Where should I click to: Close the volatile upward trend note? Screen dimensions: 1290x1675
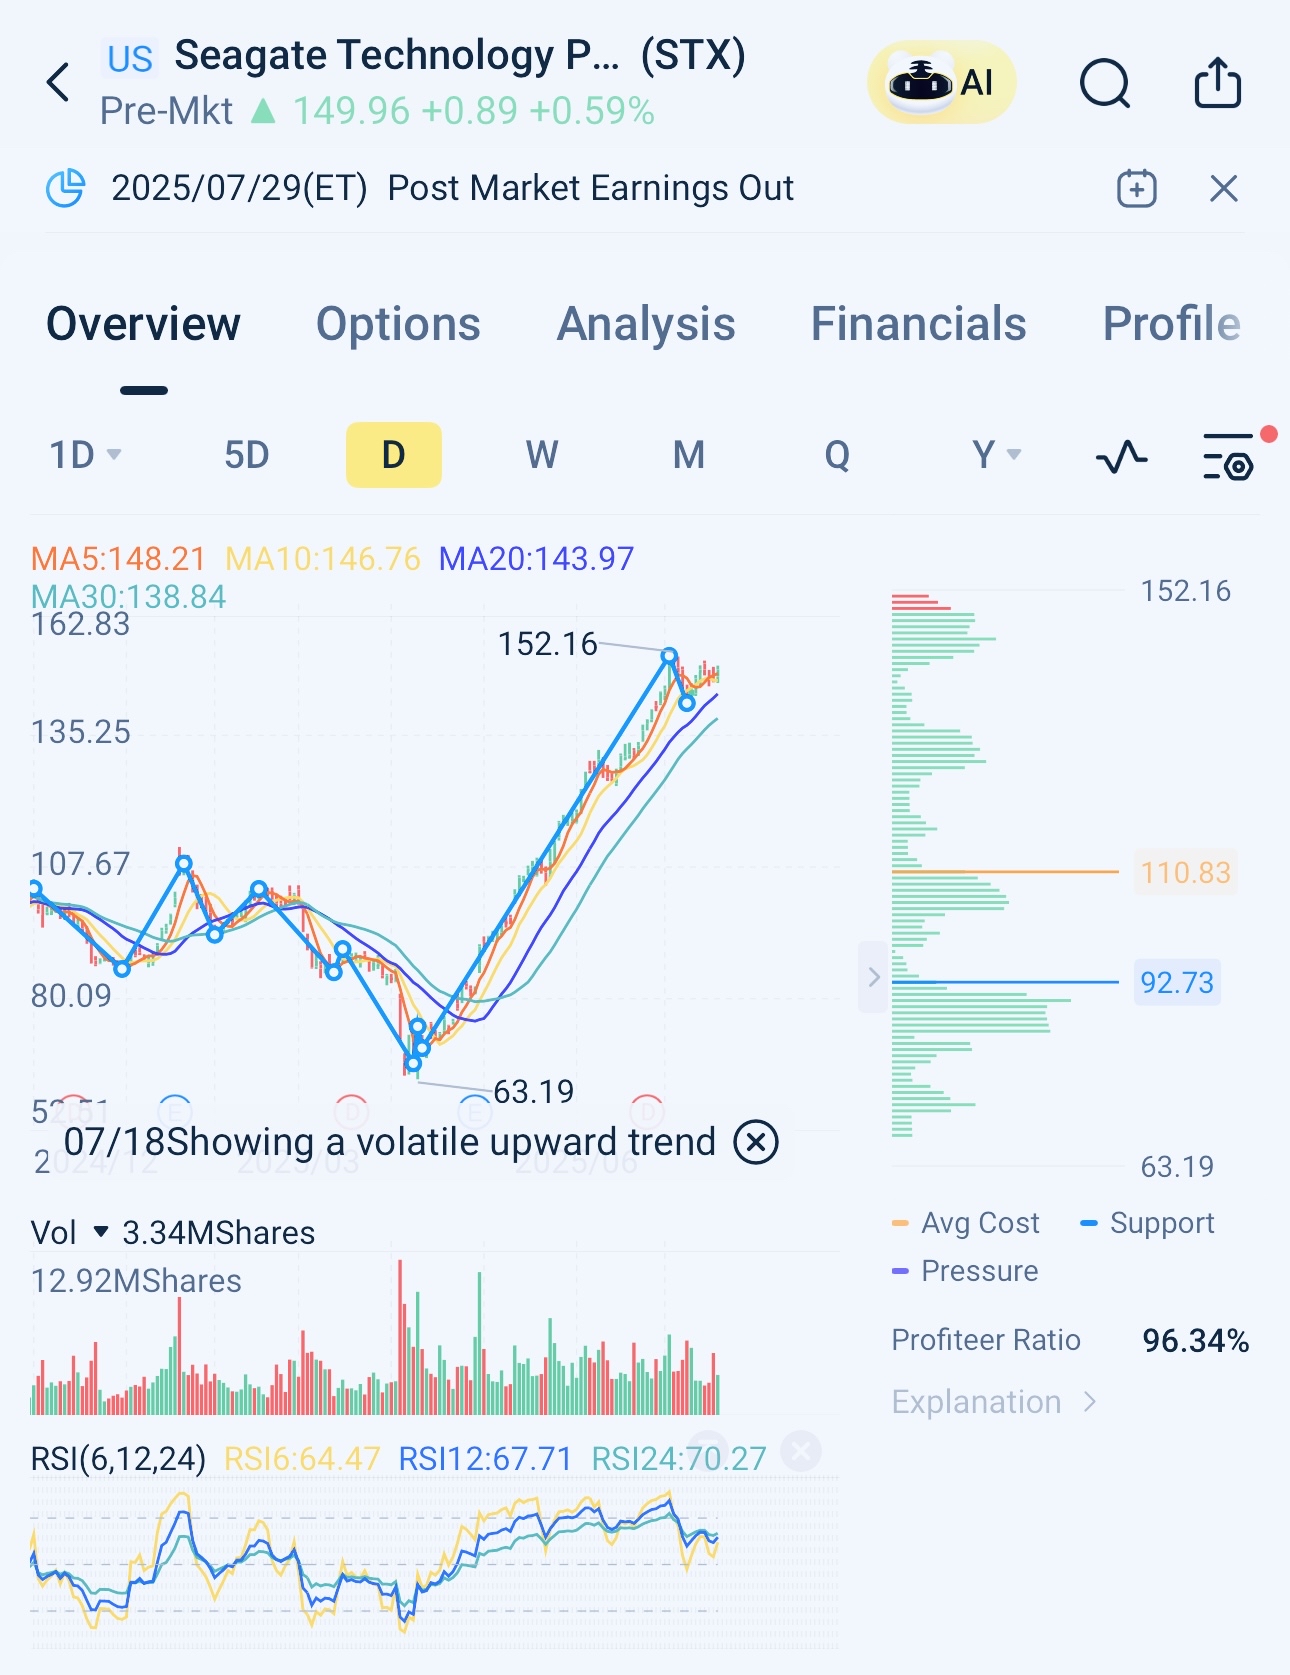point(756,1142)
